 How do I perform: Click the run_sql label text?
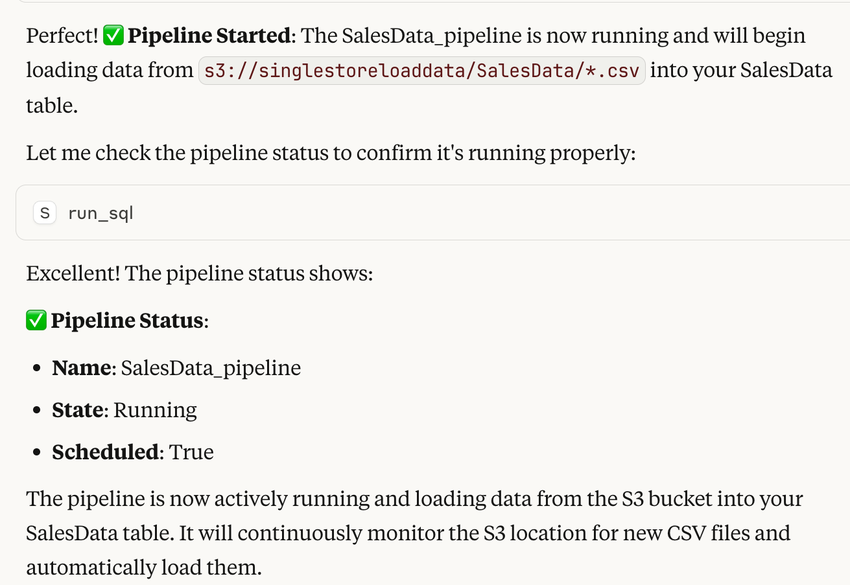pyautogui.click(x=100, y=213)
